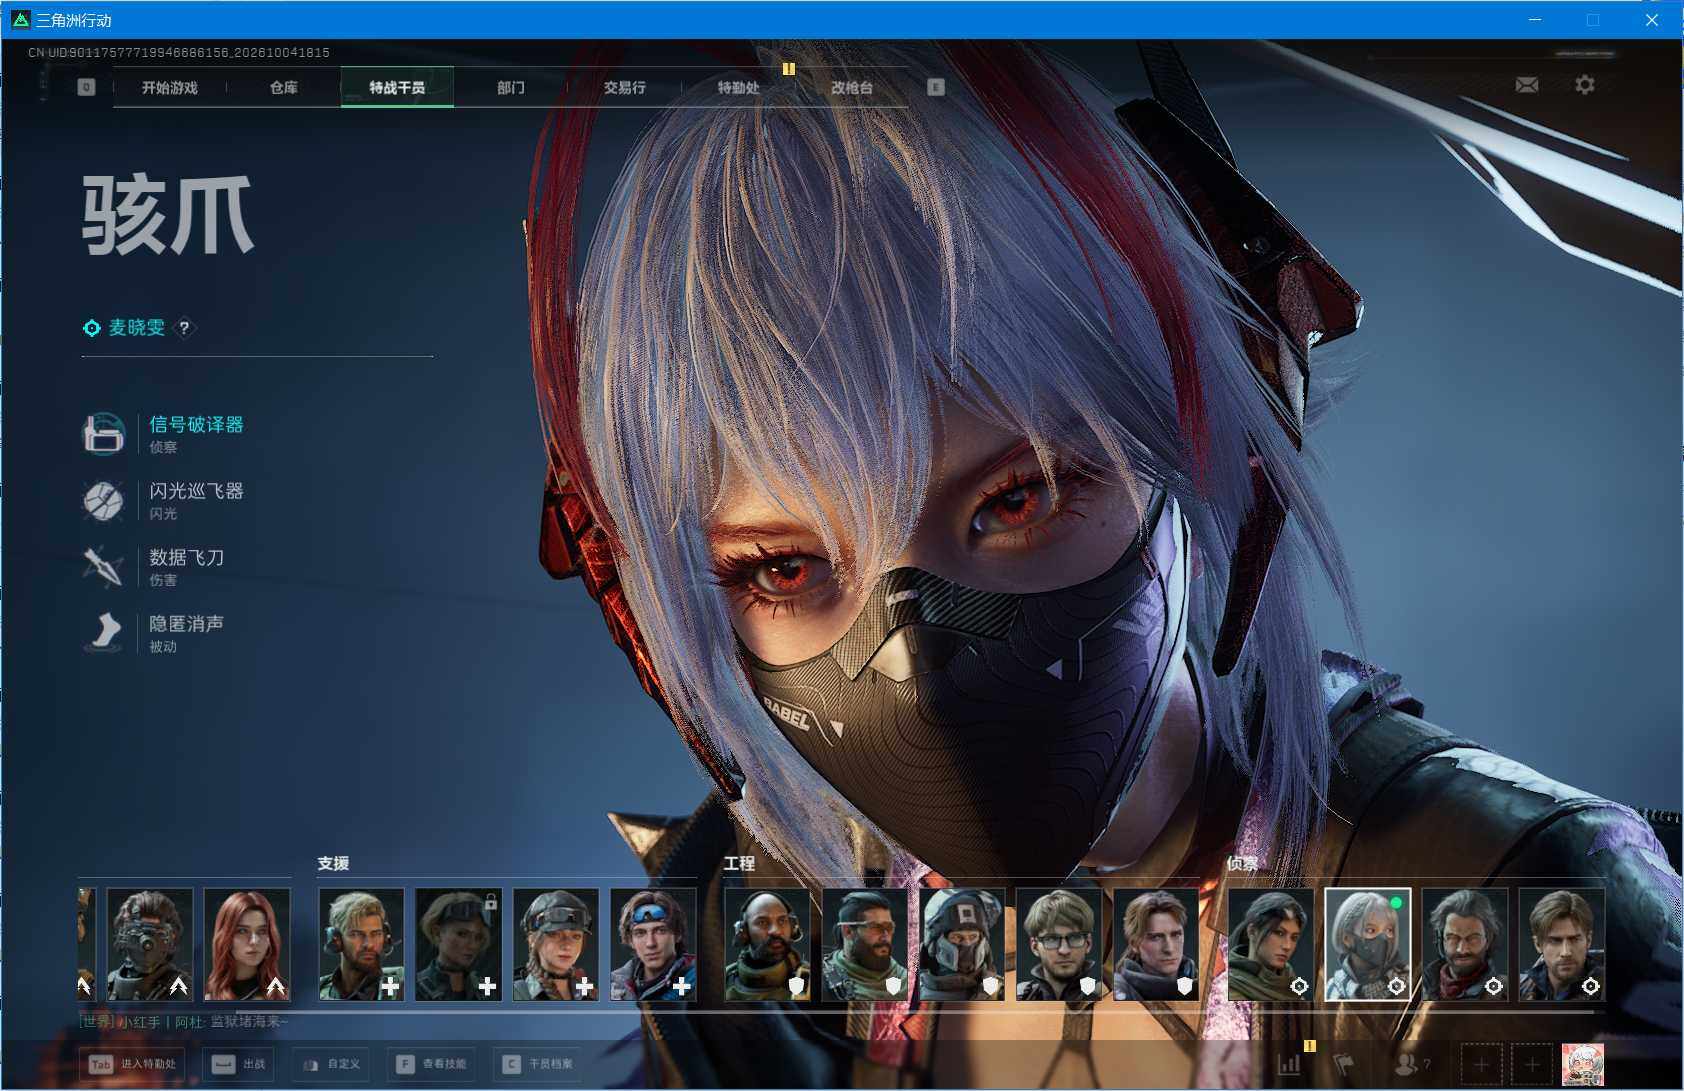This screenshot has width=1684, height=1091.
Task: Switch to the 交易行 tab
Action: [625, 88]
